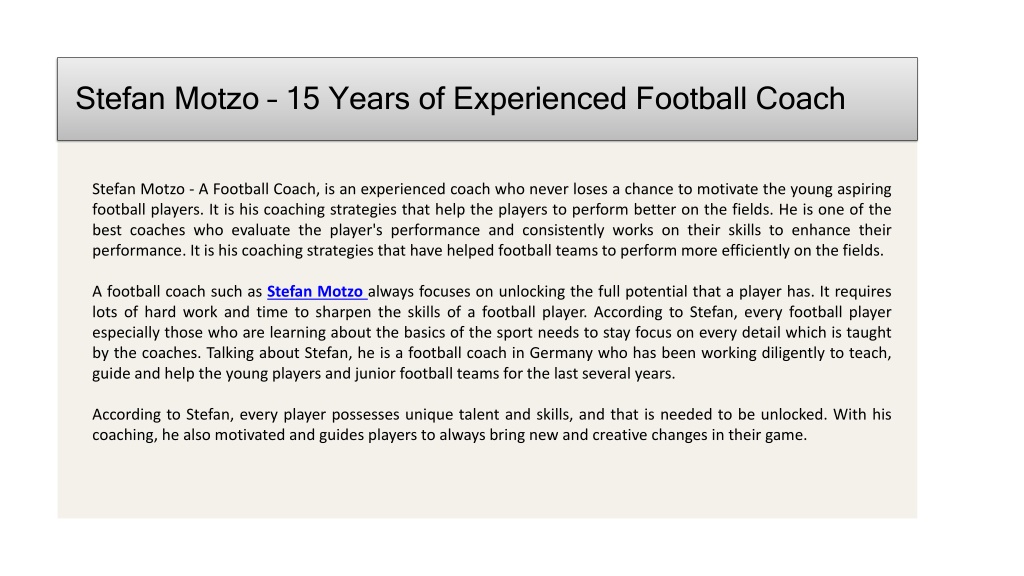Click the slide title heading text
Screen dimensions: 1024x576
460,99
